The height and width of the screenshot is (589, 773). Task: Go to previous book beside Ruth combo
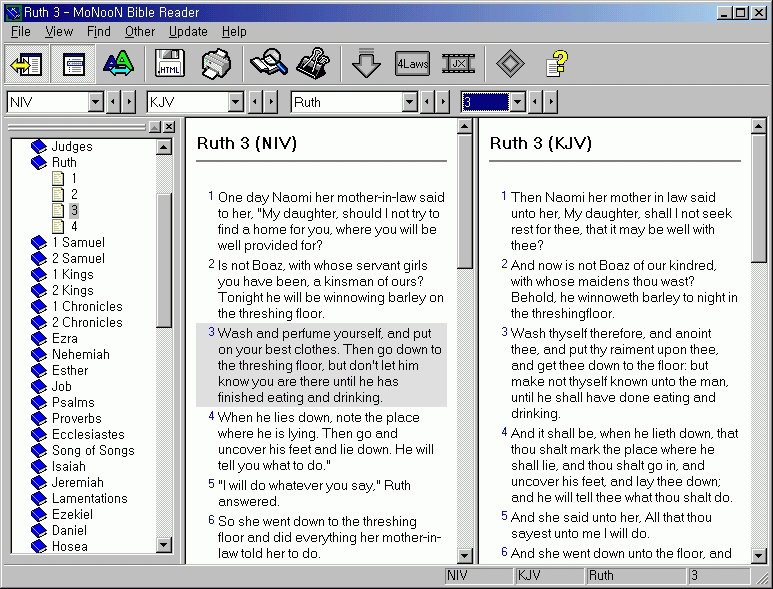click(427, 103)
